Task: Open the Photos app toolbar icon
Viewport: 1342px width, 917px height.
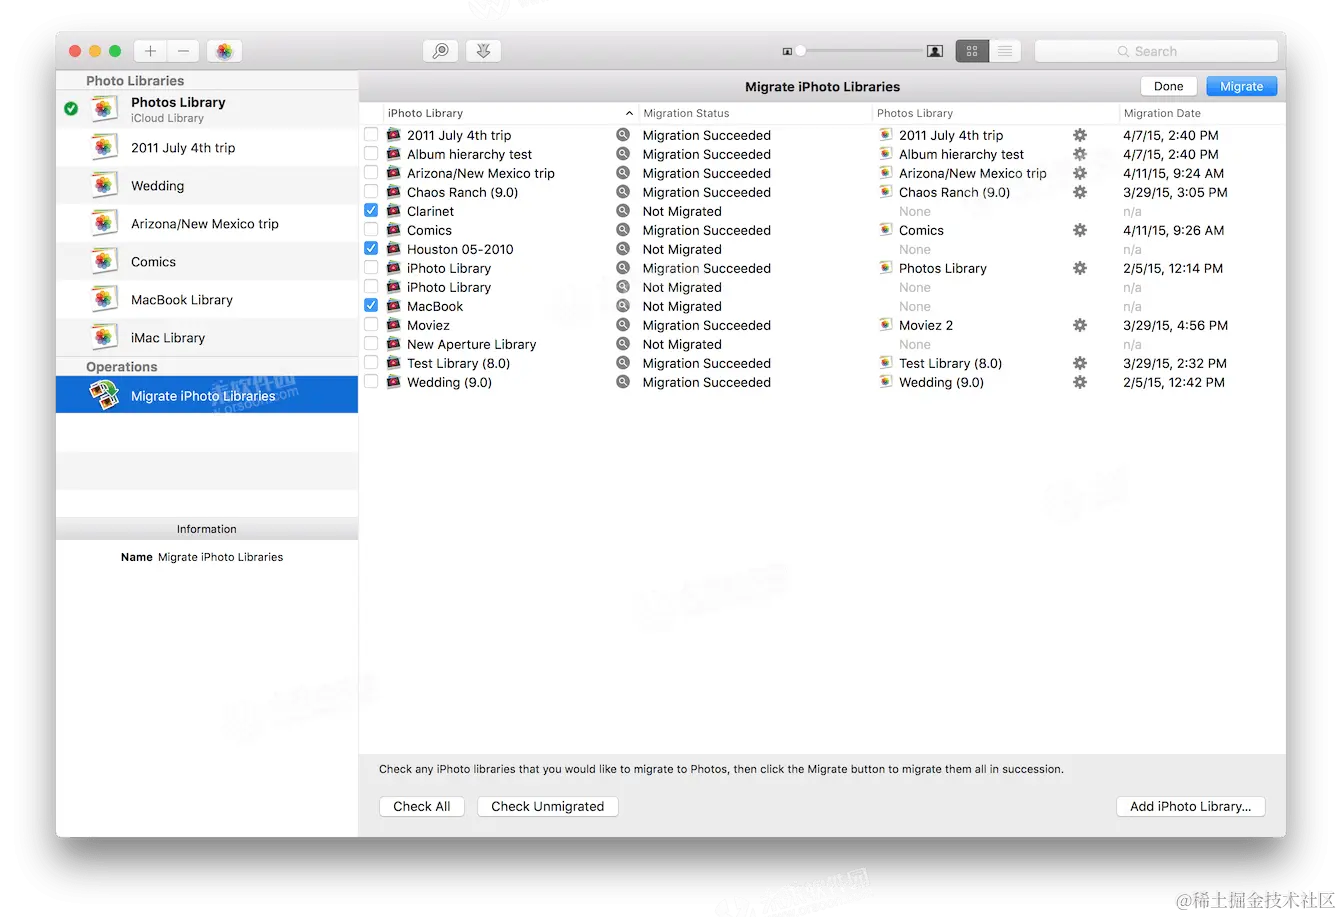Action: pos(224,51)
